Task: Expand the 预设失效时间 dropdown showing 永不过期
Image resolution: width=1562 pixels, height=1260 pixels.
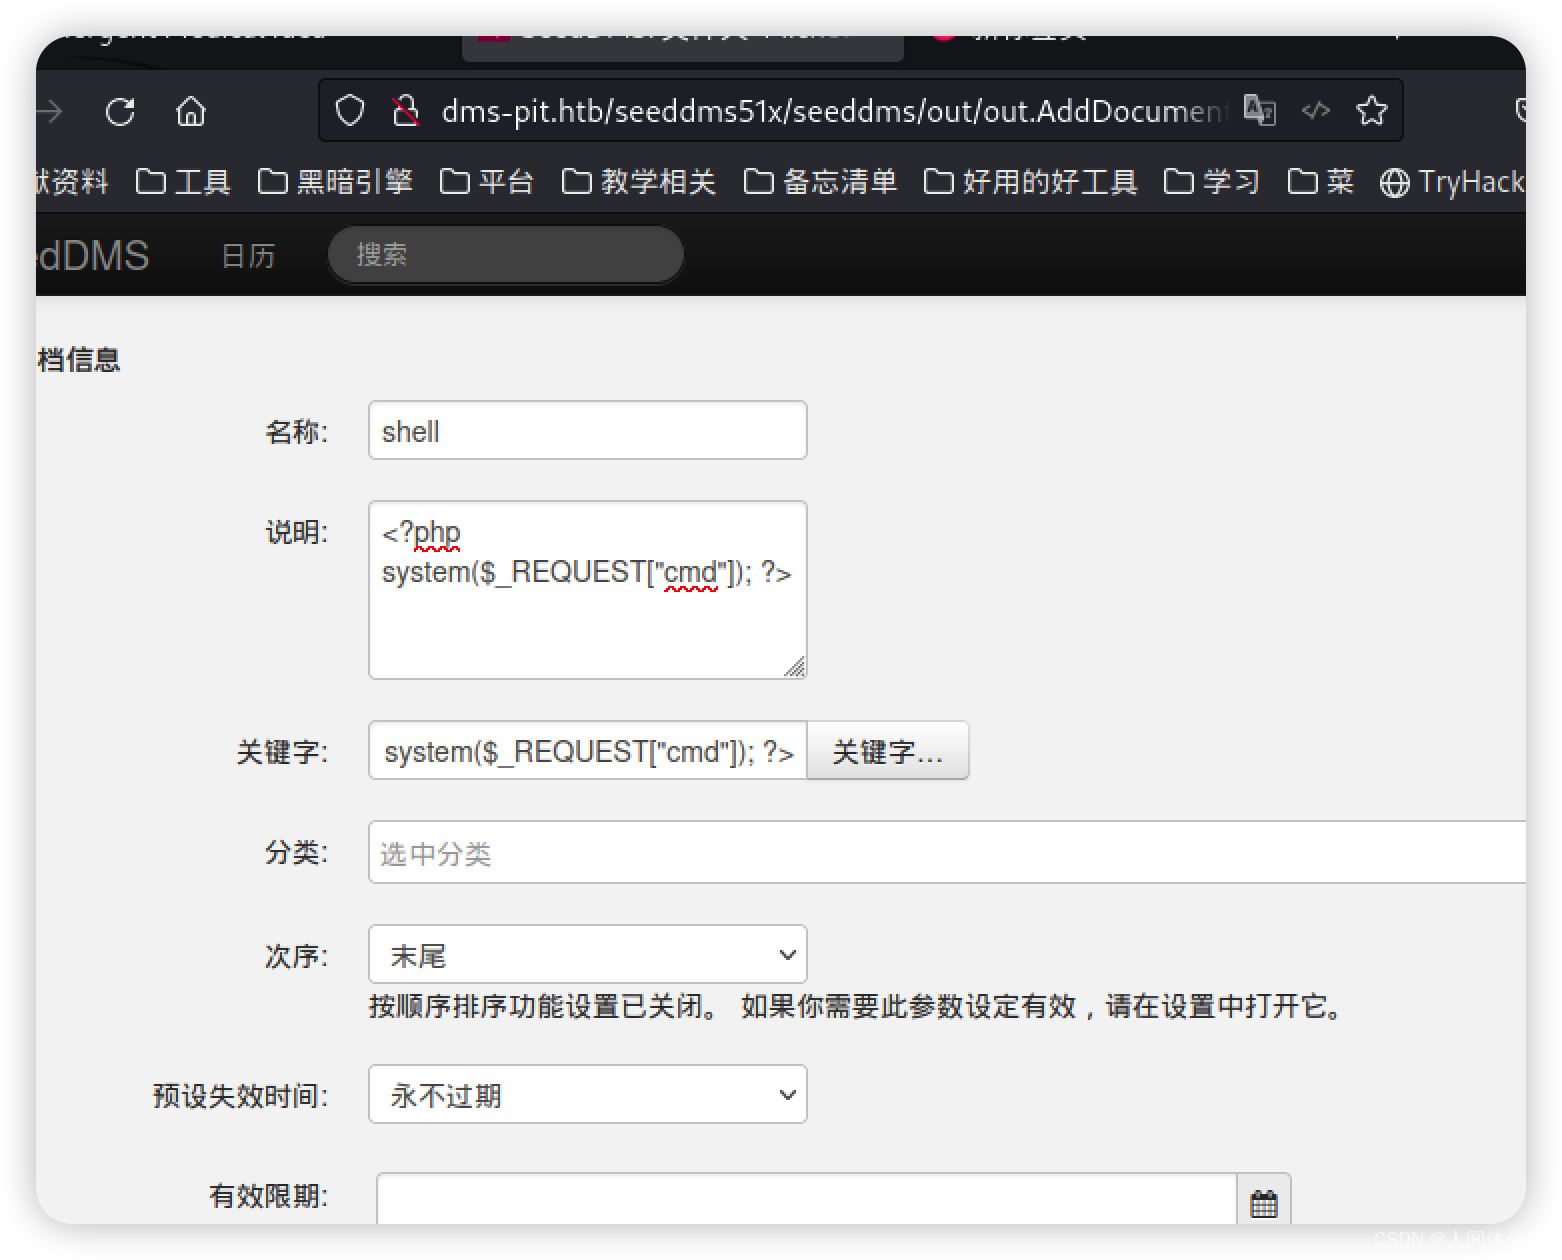Action: tap(588, 1095)
